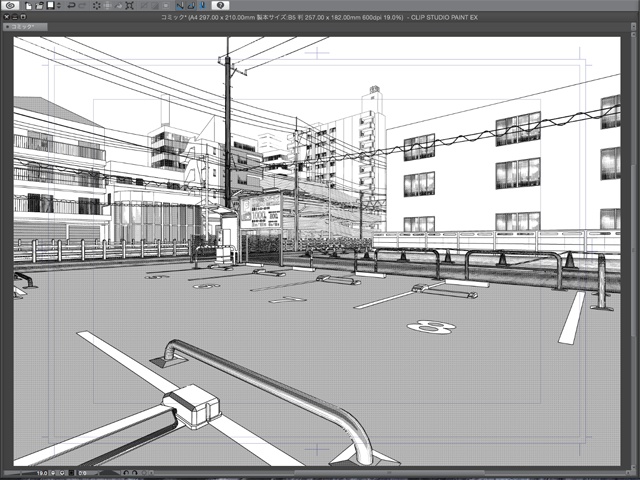Click the rotation slider in the bottom bar
The image size is (640, 480).
click(109, 473)
